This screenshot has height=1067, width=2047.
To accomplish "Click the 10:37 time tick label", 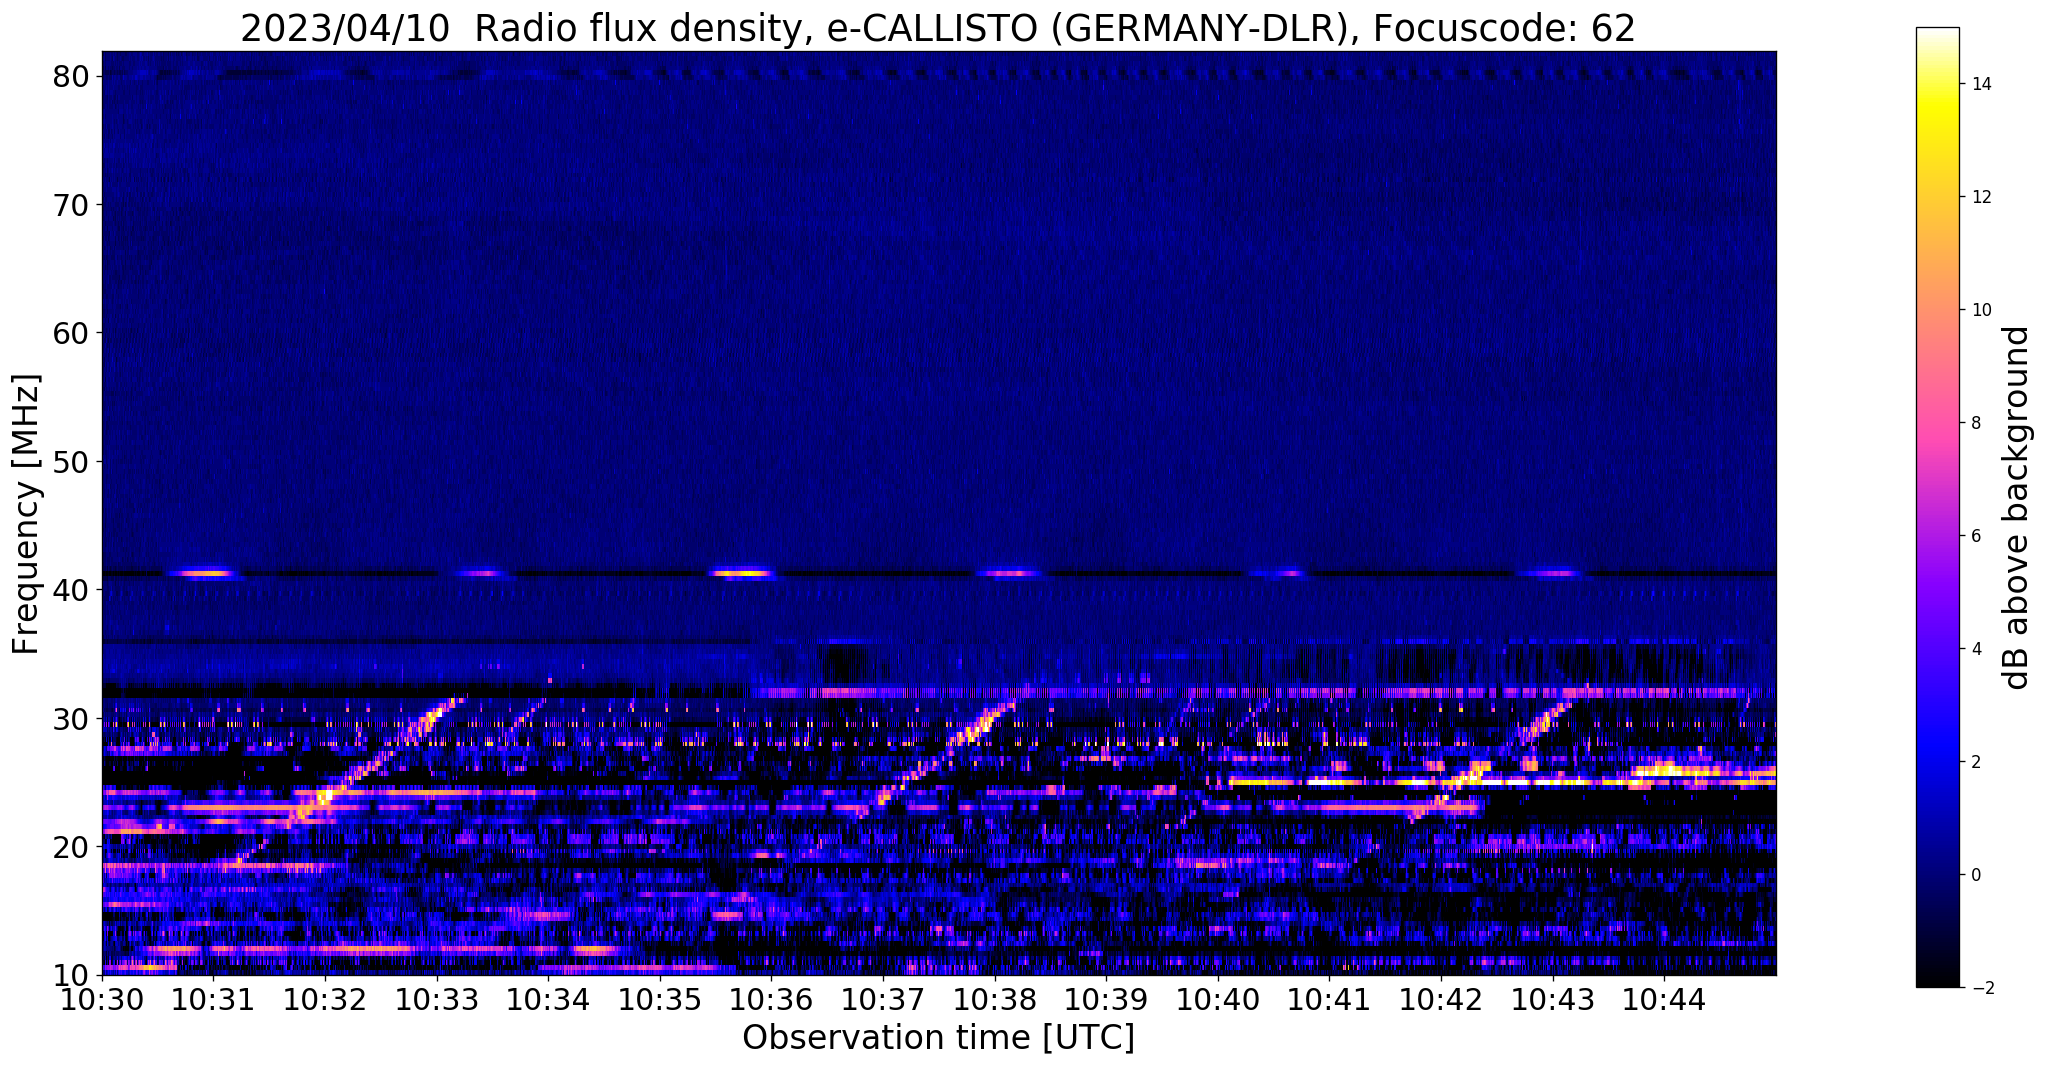I will pyautogui.click(x=883, y=999).
